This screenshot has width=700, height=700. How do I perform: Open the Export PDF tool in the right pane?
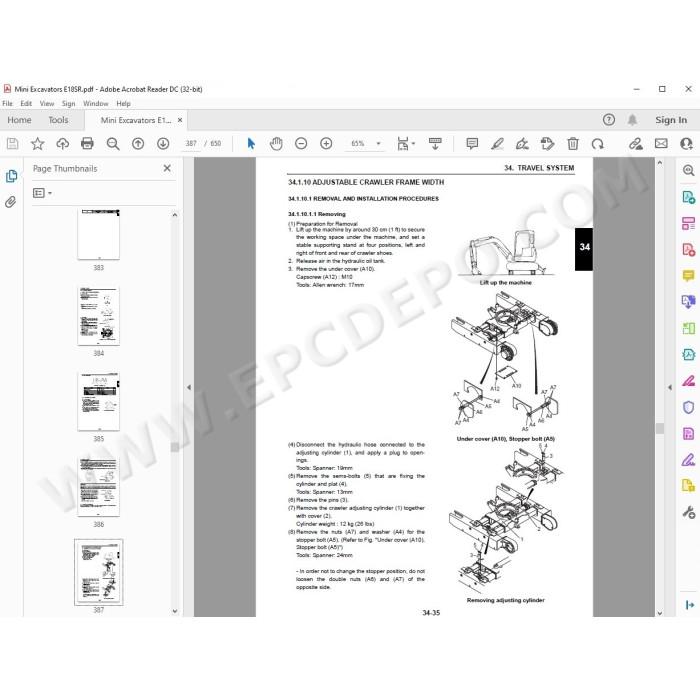pos(688,196)
